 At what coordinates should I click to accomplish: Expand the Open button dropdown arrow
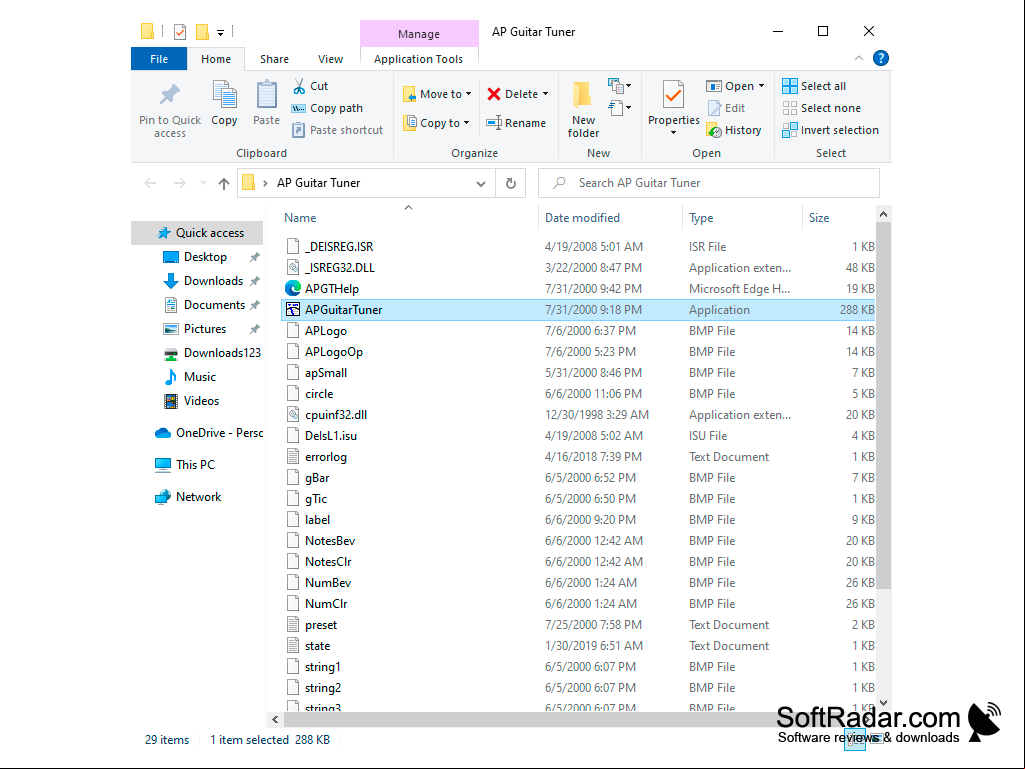(761, 86)
